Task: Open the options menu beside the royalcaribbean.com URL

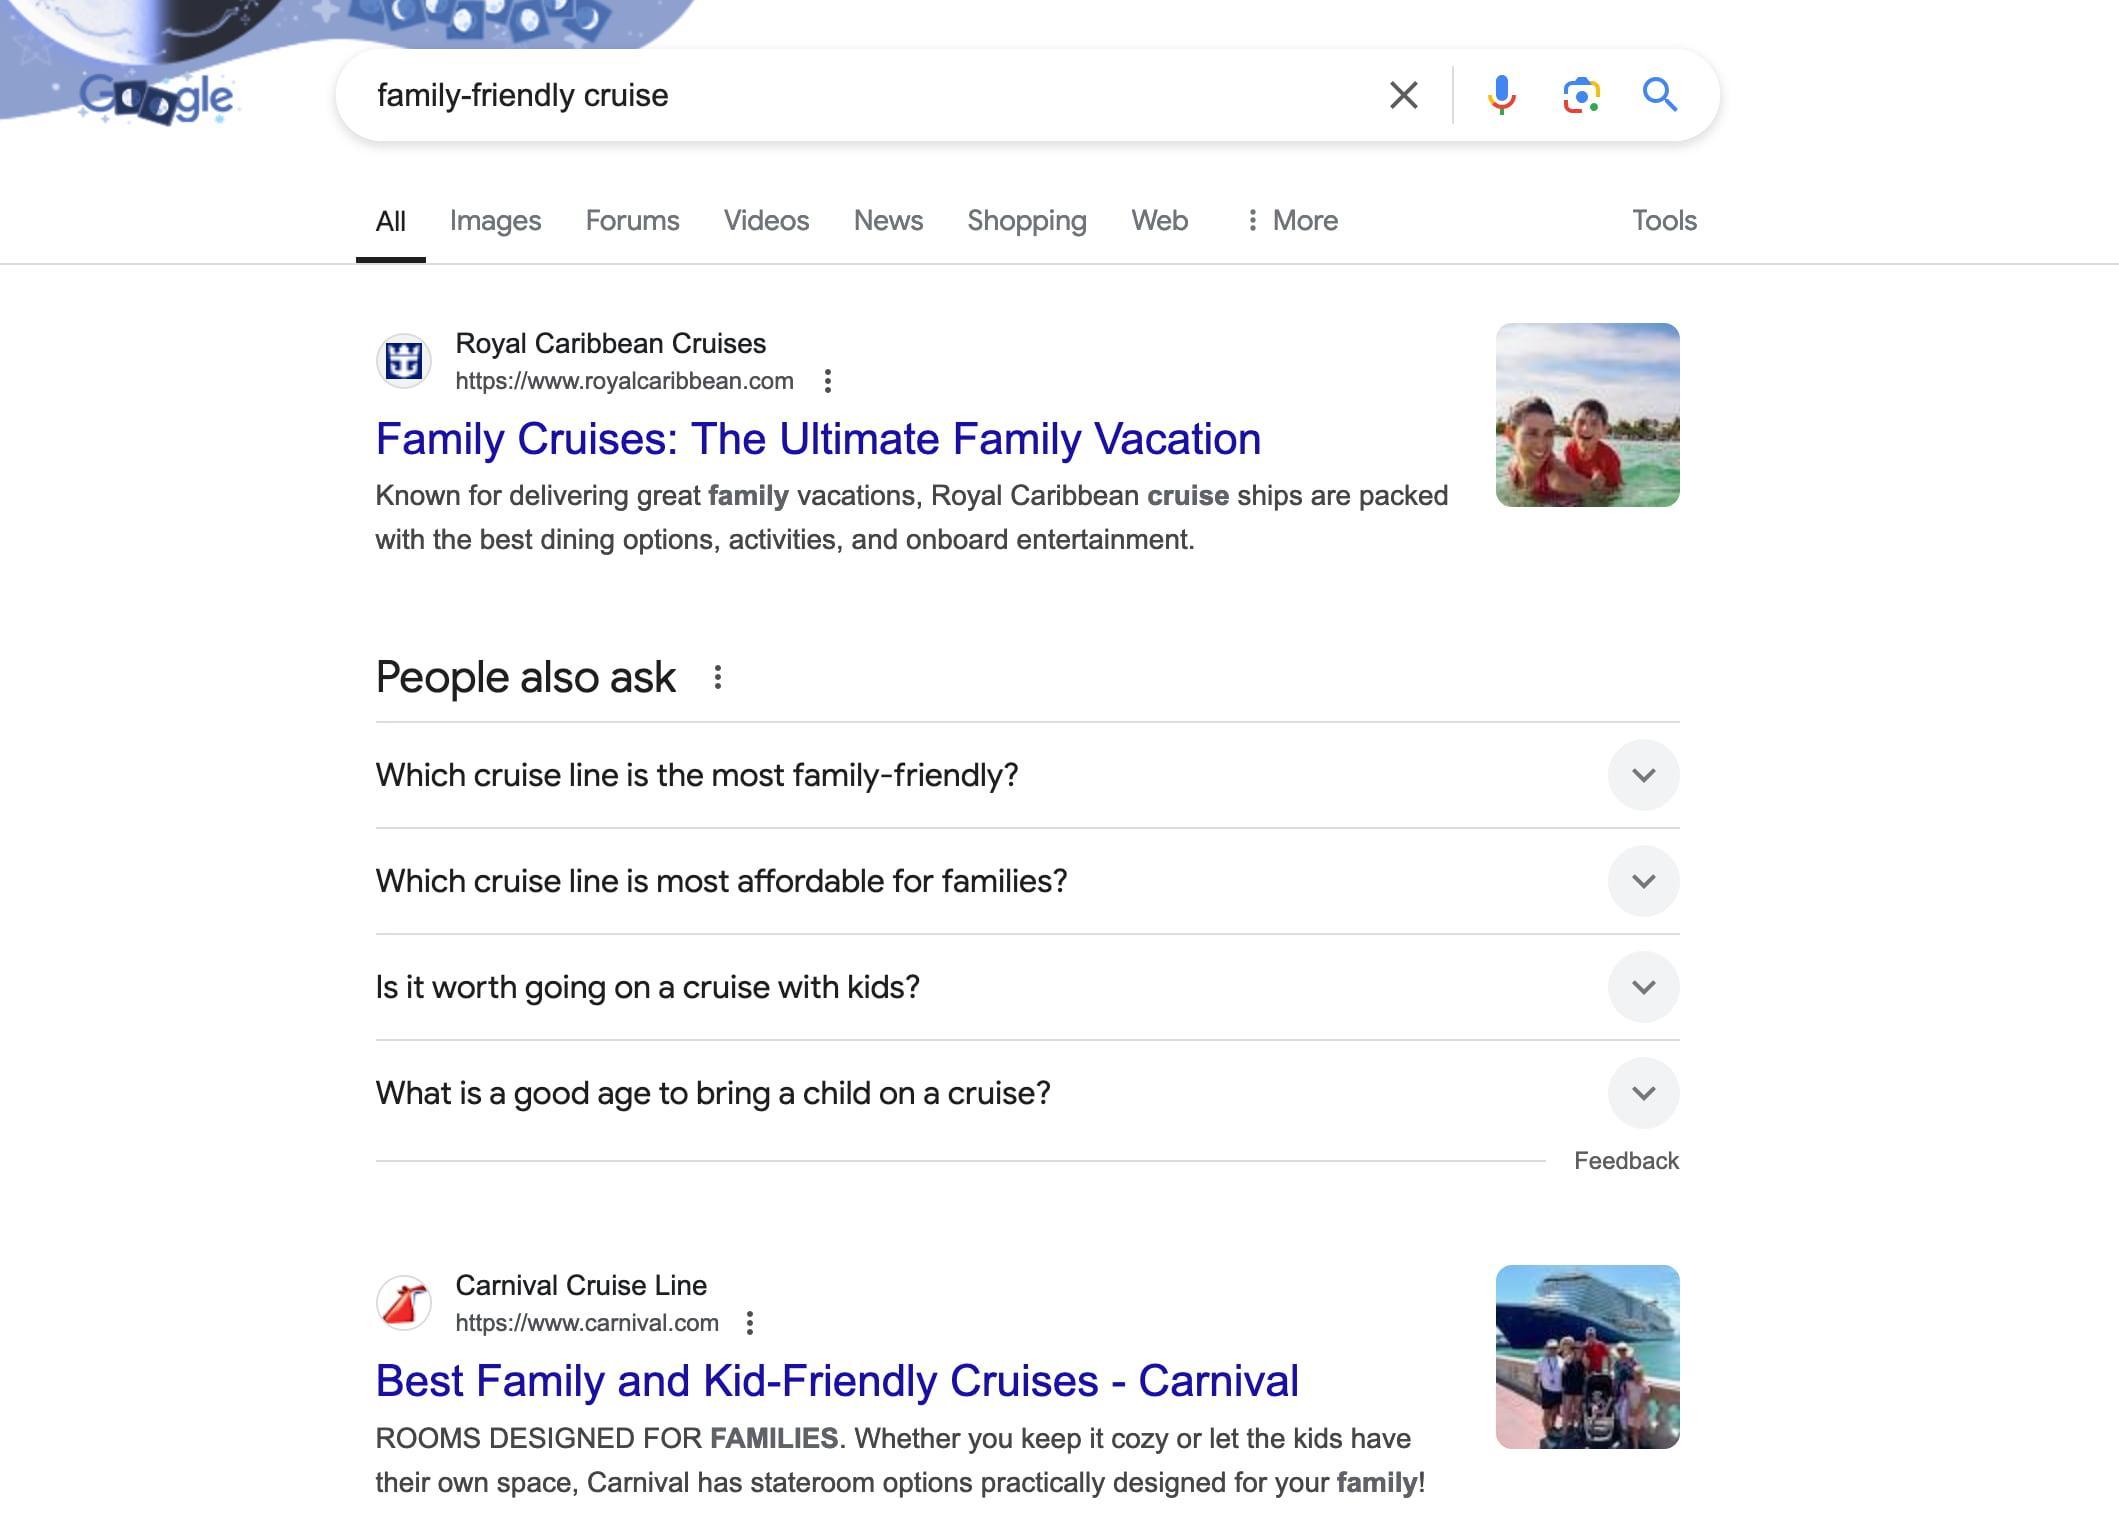Action: click(x=827, y=381)
